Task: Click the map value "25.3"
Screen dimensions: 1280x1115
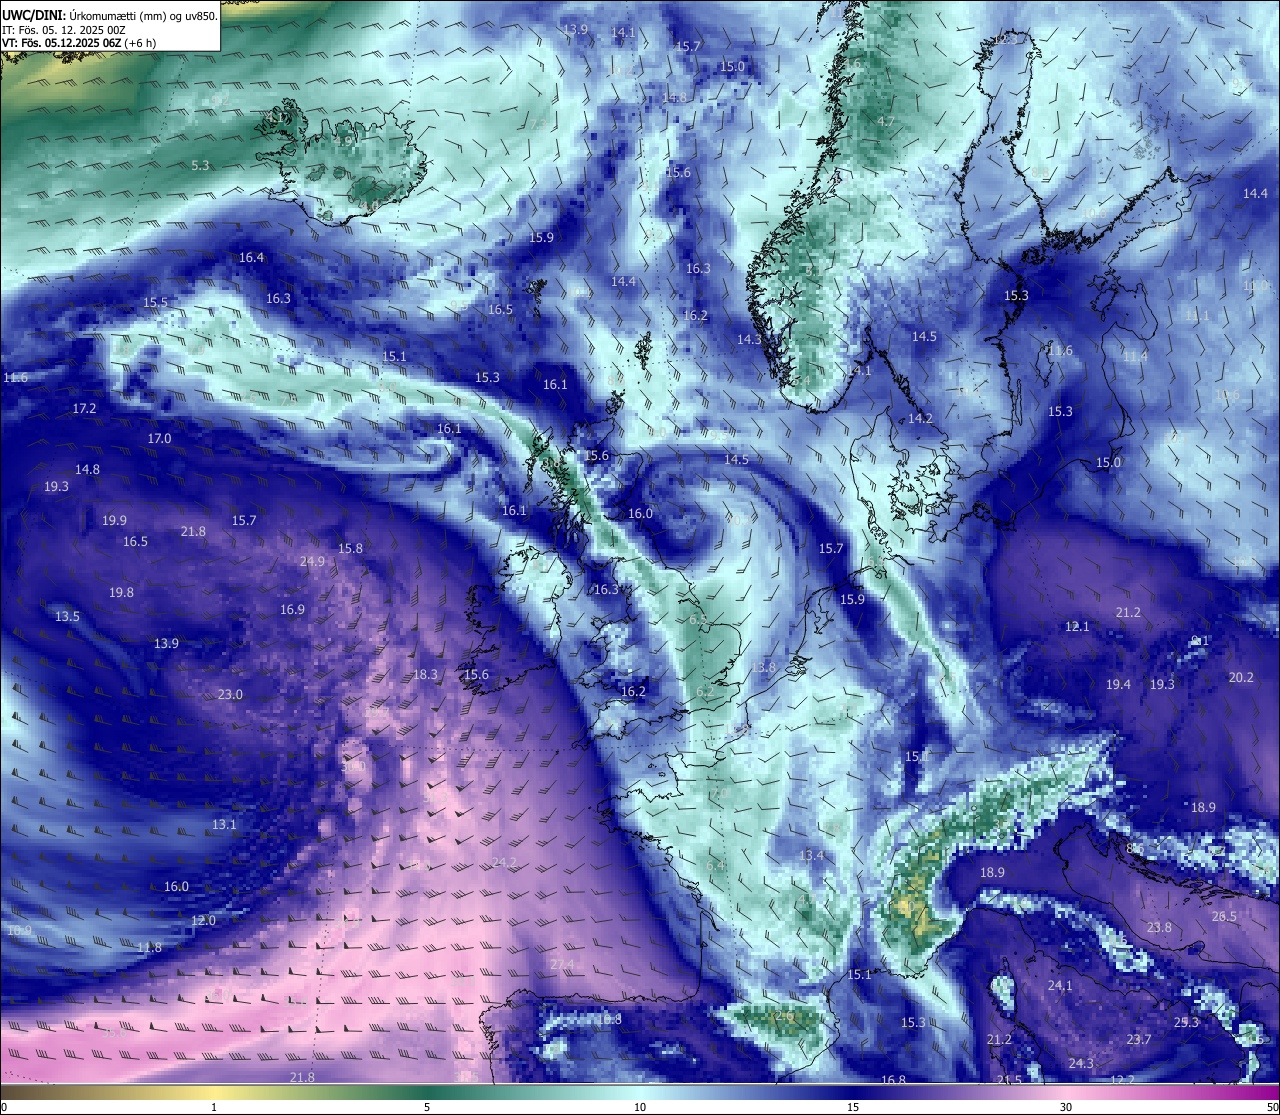Action: click(x=1186, y=1022)
